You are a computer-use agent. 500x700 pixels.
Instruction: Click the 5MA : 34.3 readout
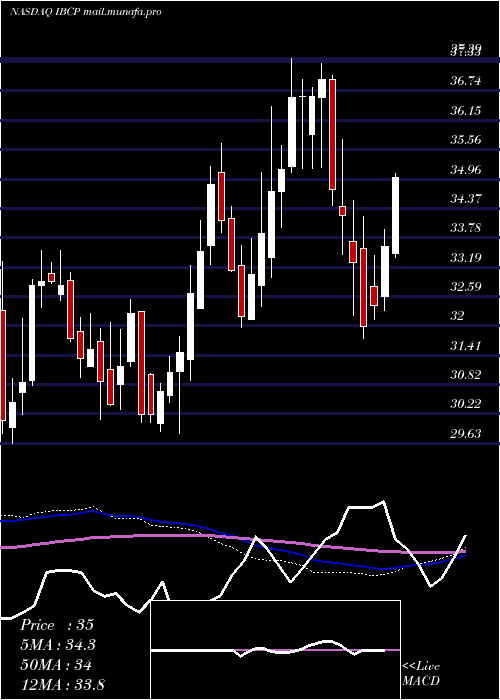point(58,645)
